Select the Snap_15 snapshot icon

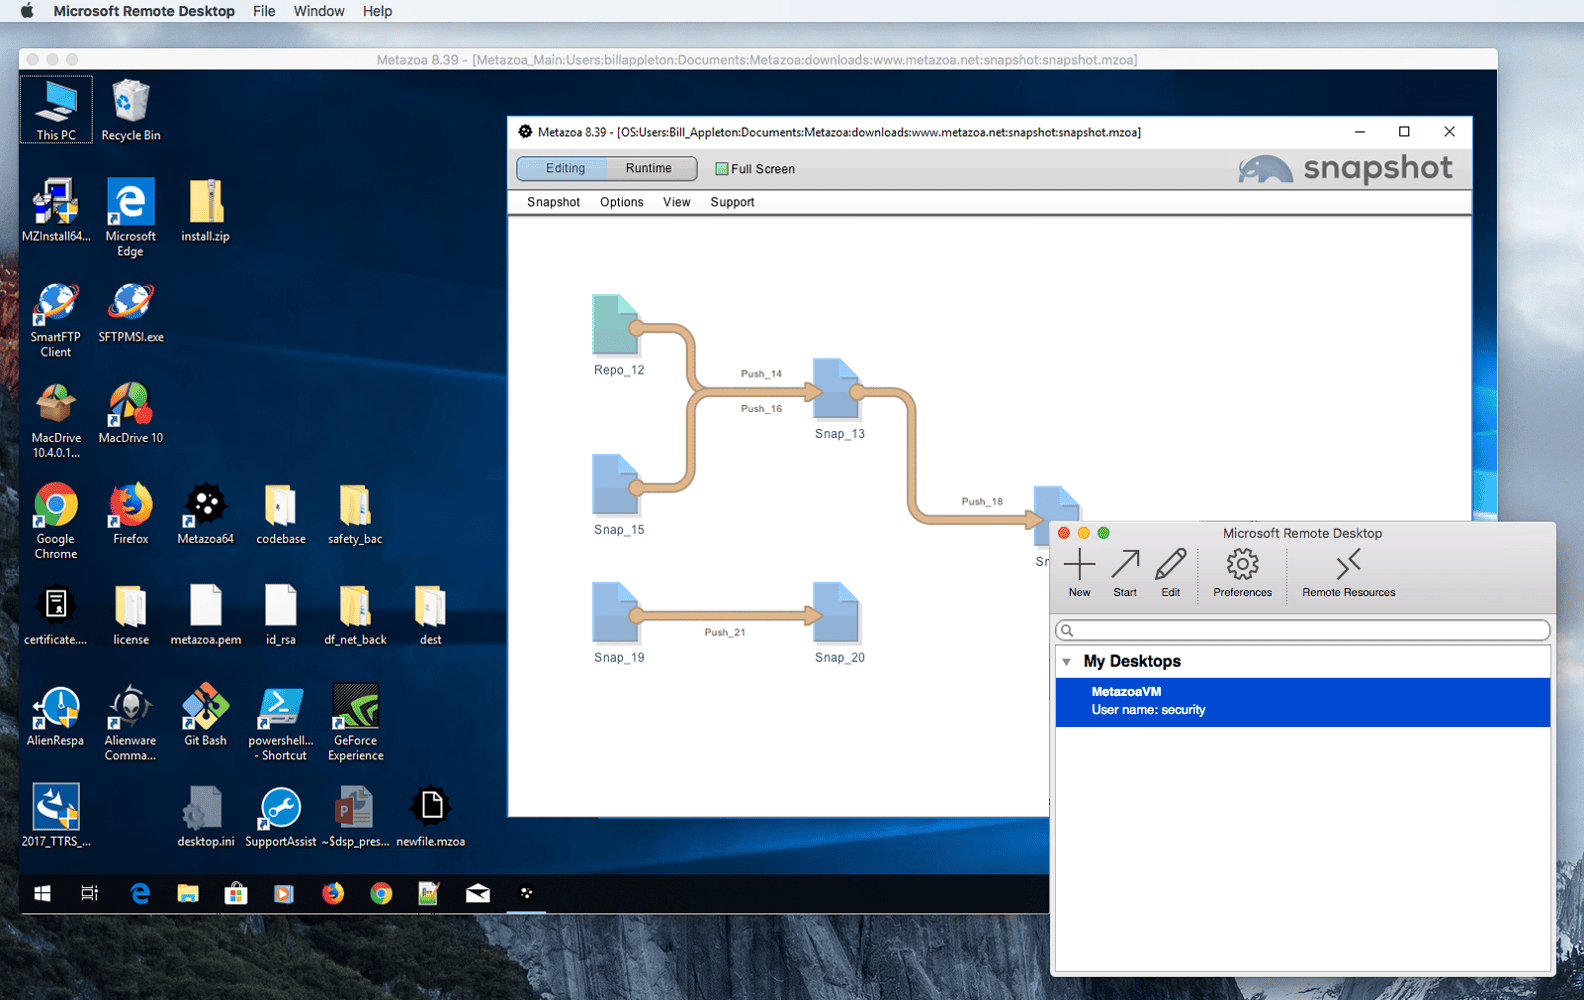[615, 485]
